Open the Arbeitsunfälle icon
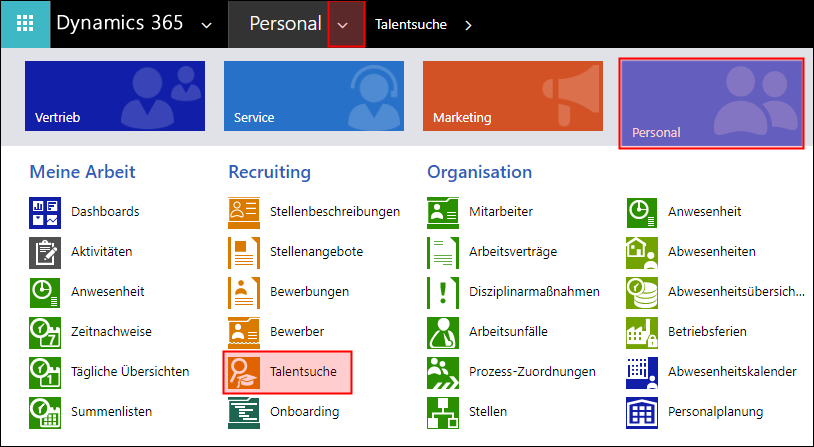The width and height of the screenshot is (814, 447). point(443,332)
